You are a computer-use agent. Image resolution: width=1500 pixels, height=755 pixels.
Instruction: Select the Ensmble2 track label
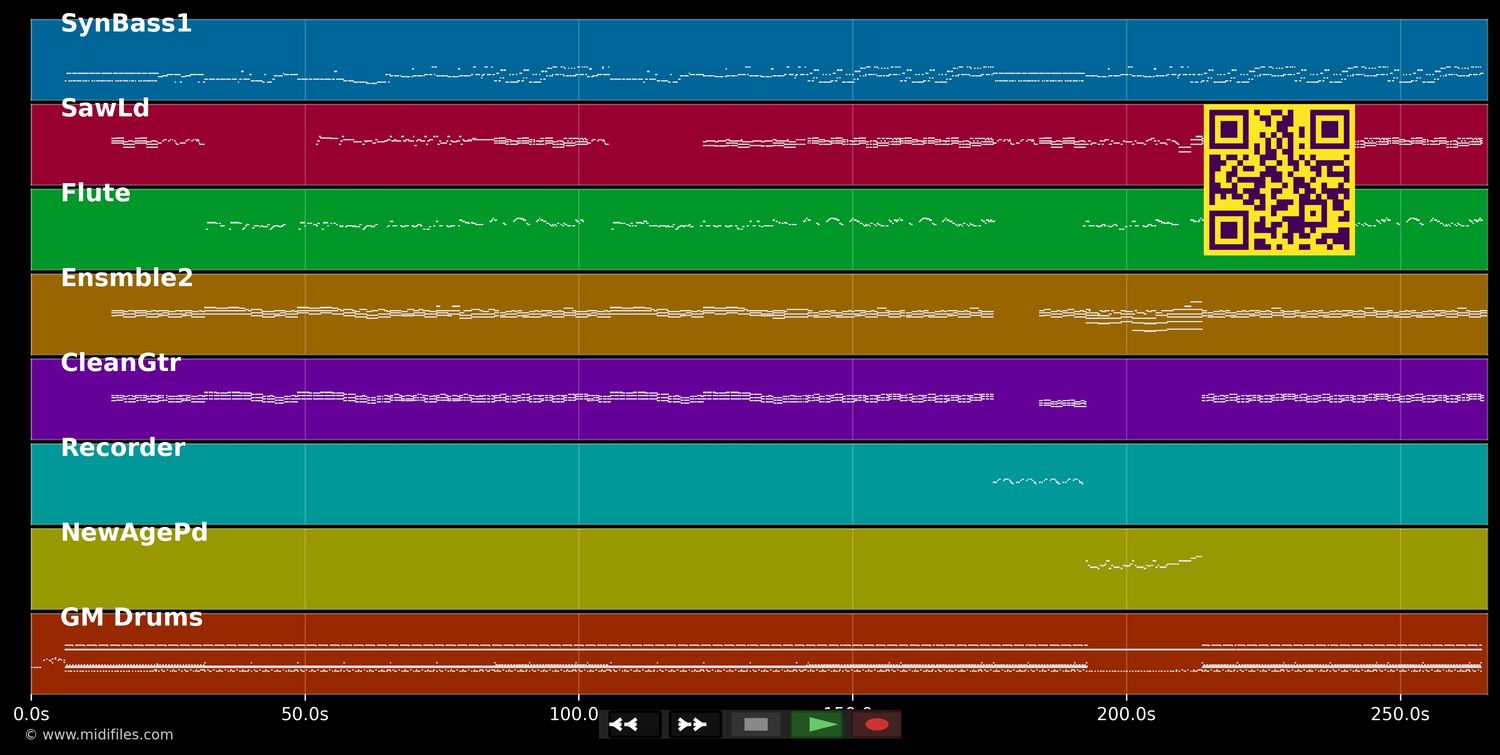[127, 279]
